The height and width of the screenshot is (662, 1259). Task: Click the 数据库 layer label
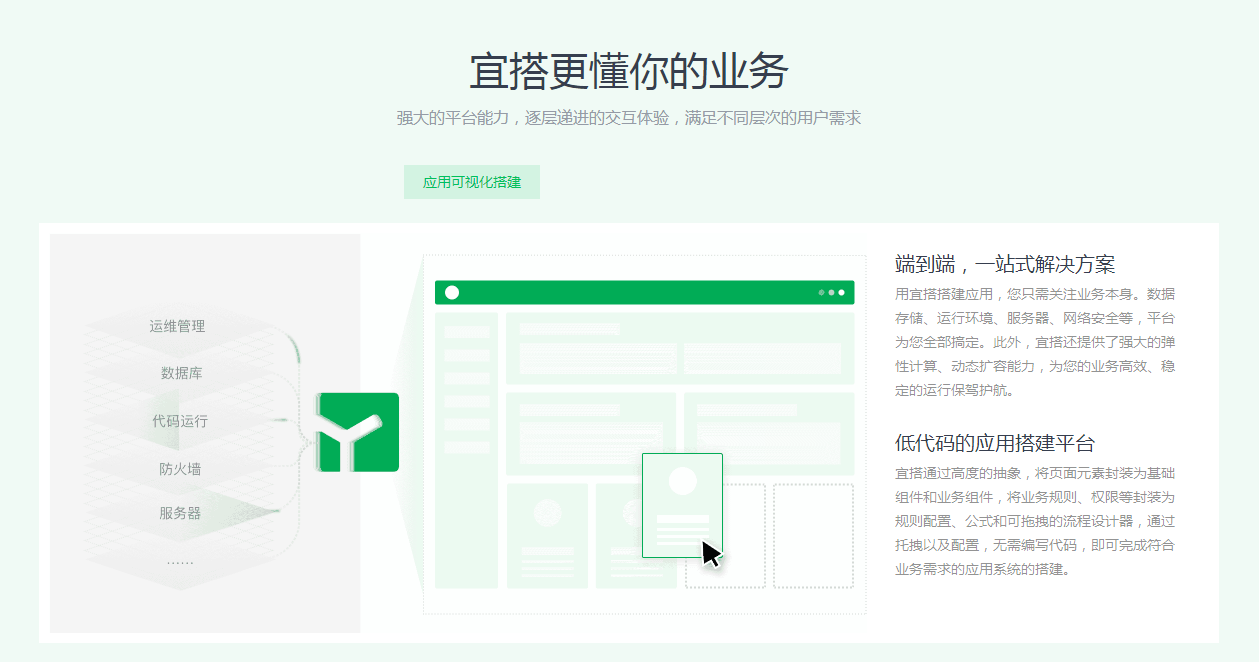(181, 373)
